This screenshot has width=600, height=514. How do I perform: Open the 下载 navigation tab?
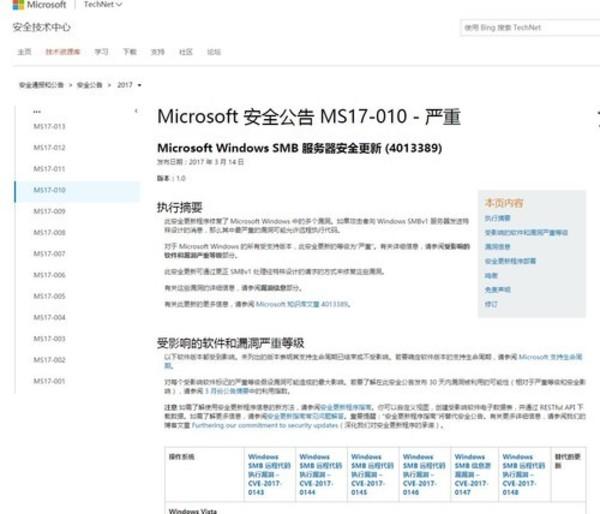pos(129,52)
